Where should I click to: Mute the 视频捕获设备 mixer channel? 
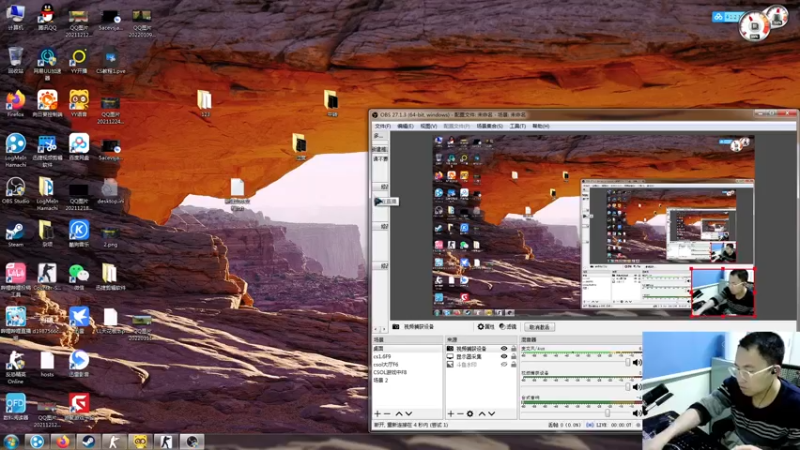(637, 387)
